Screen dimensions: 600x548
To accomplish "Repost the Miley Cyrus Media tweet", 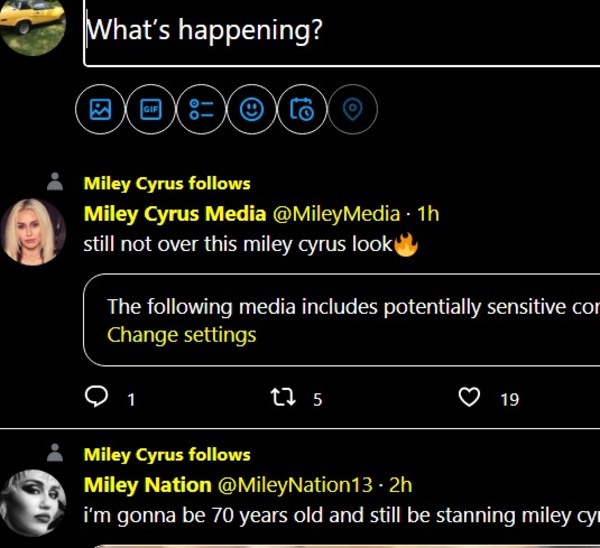I will tap(283, 399).
